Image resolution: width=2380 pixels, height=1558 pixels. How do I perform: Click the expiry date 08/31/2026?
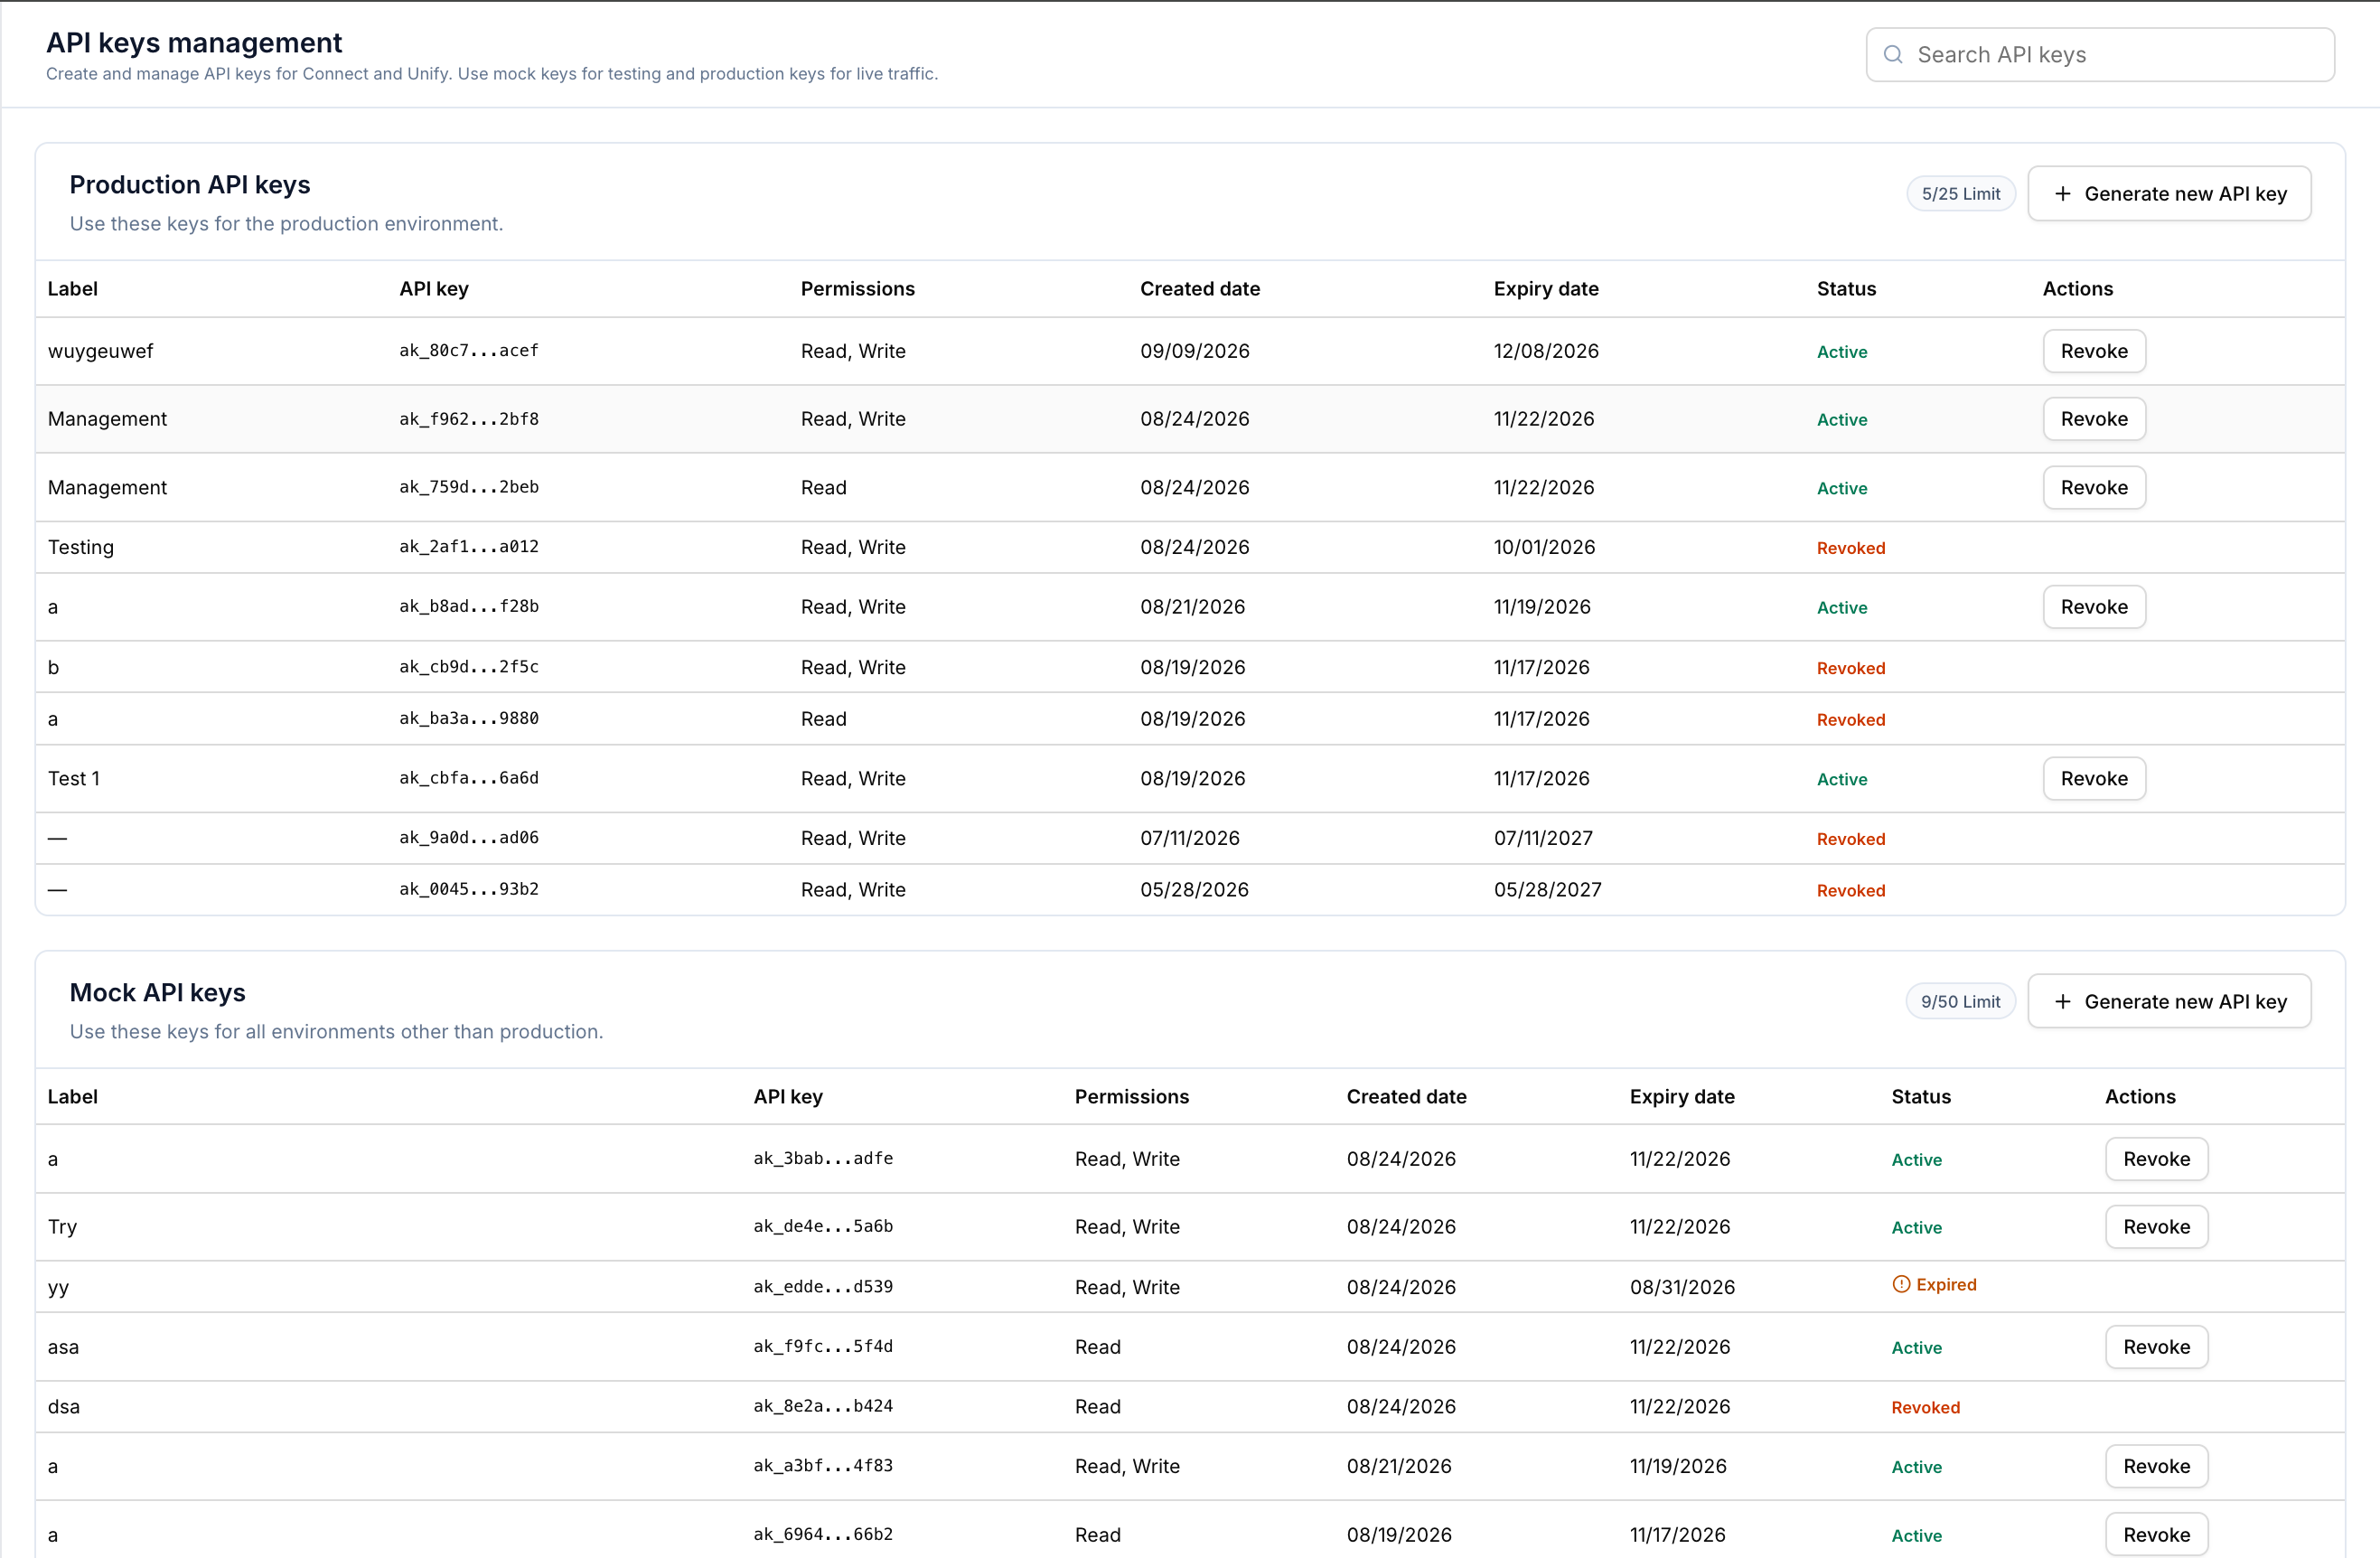coord(1682,1287)
